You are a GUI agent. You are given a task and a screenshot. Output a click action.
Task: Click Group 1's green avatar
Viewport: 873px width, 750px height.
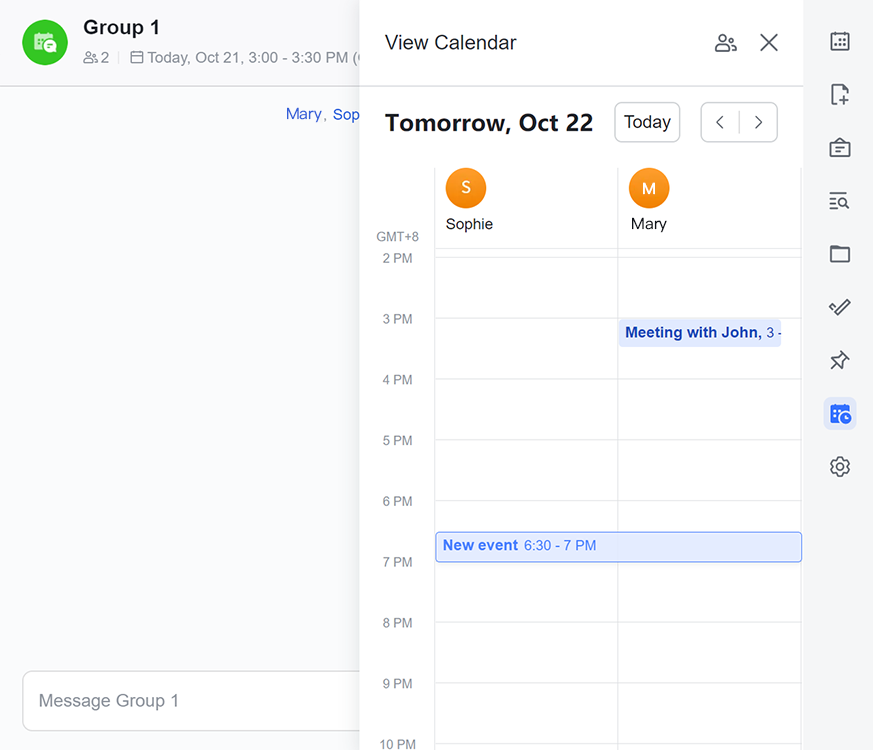(44, 43)
